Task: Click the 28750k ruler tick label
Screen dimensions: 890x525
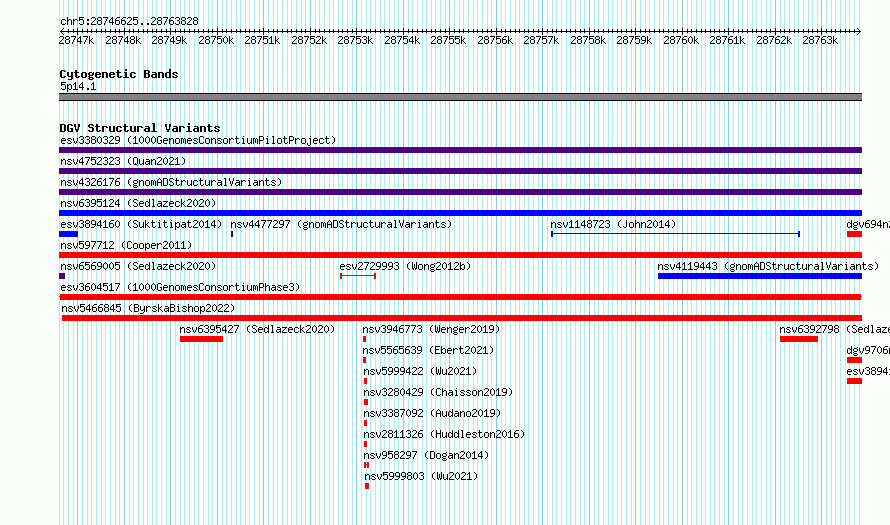Action: coord(216,40)
